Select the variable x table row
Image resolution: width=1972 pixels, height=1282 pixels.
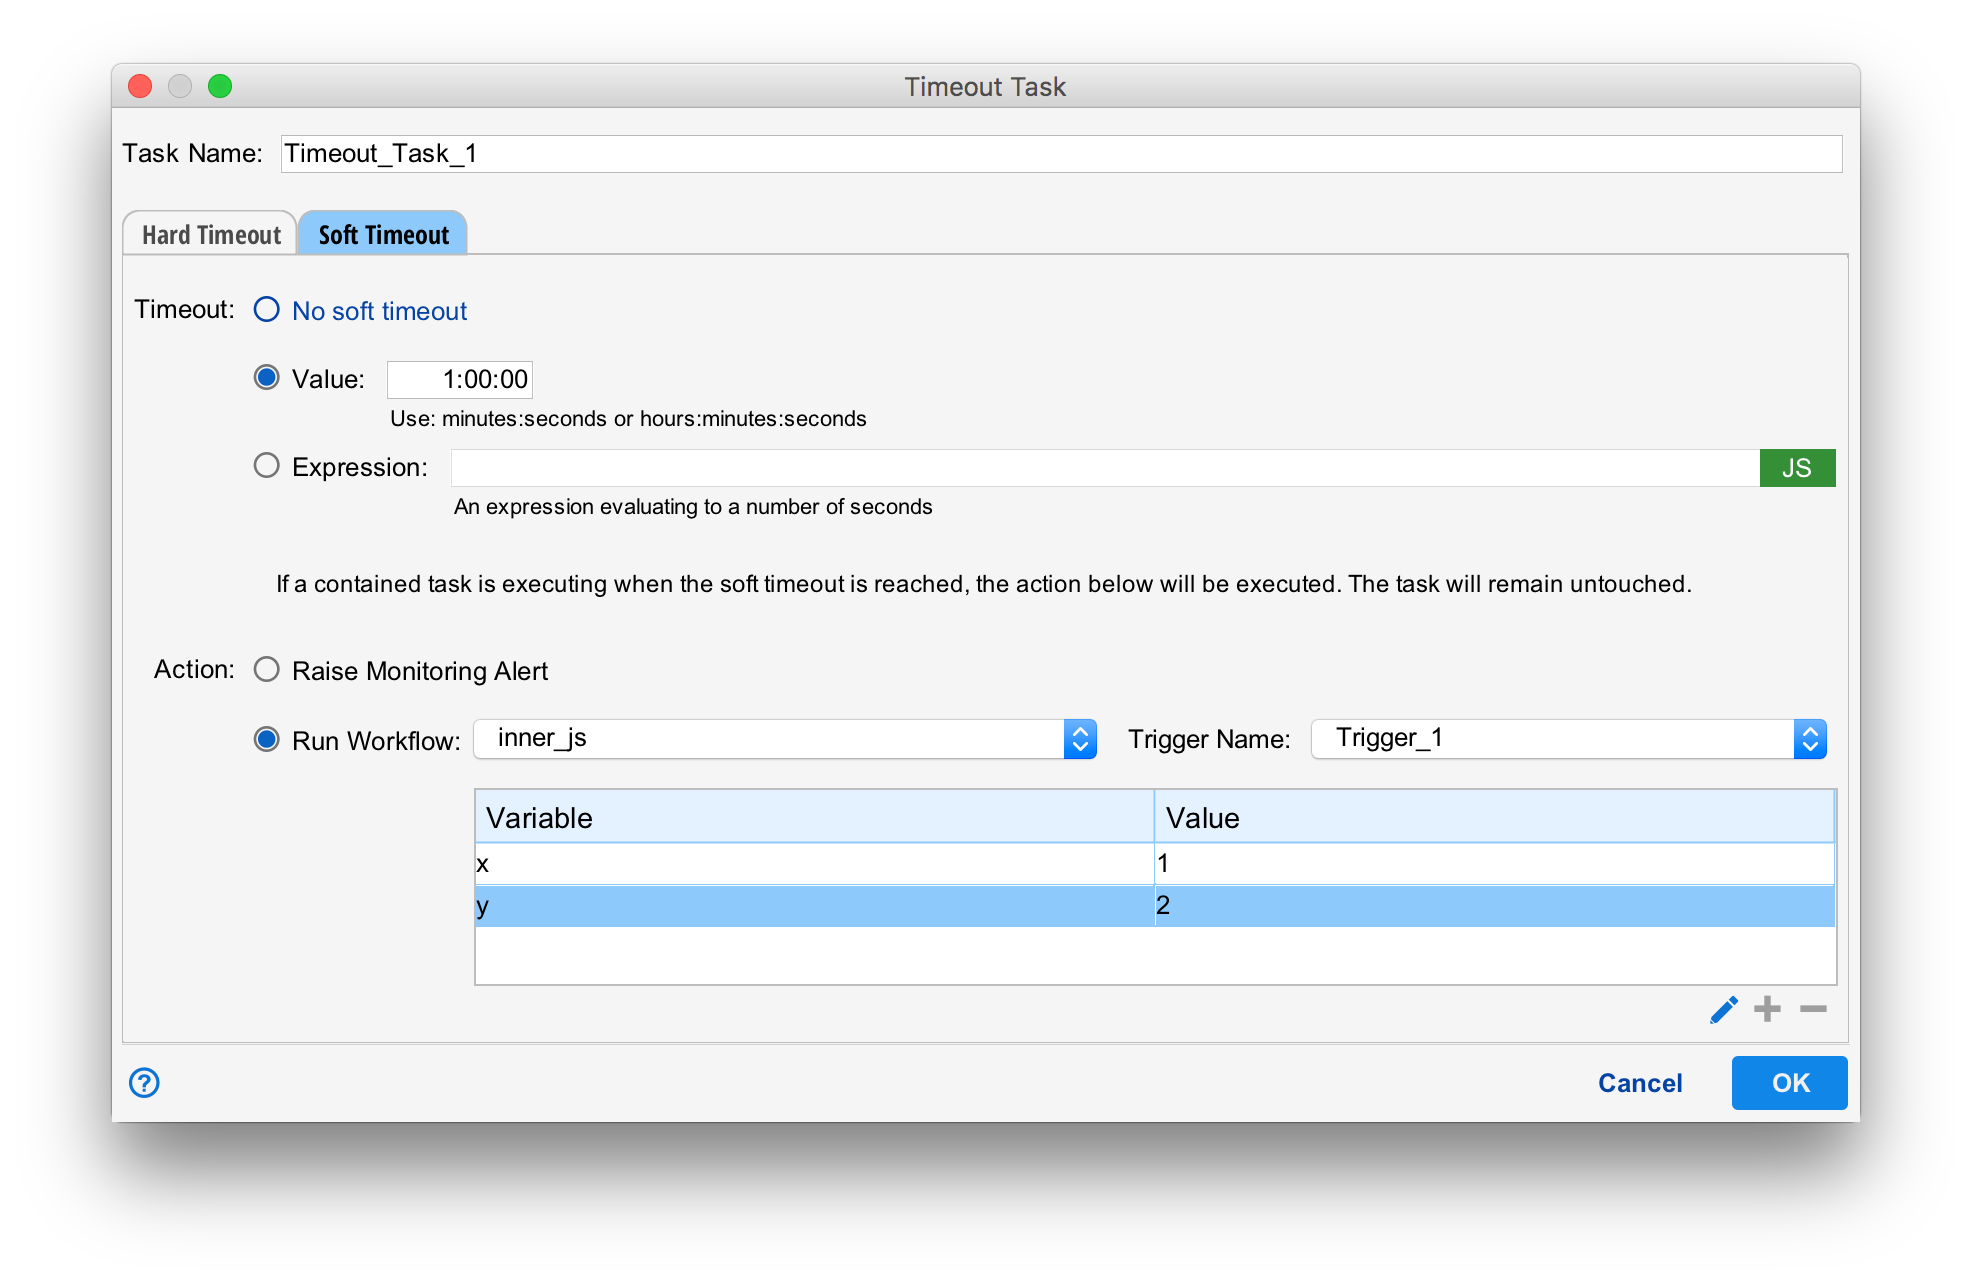click(x=814, y=864)
